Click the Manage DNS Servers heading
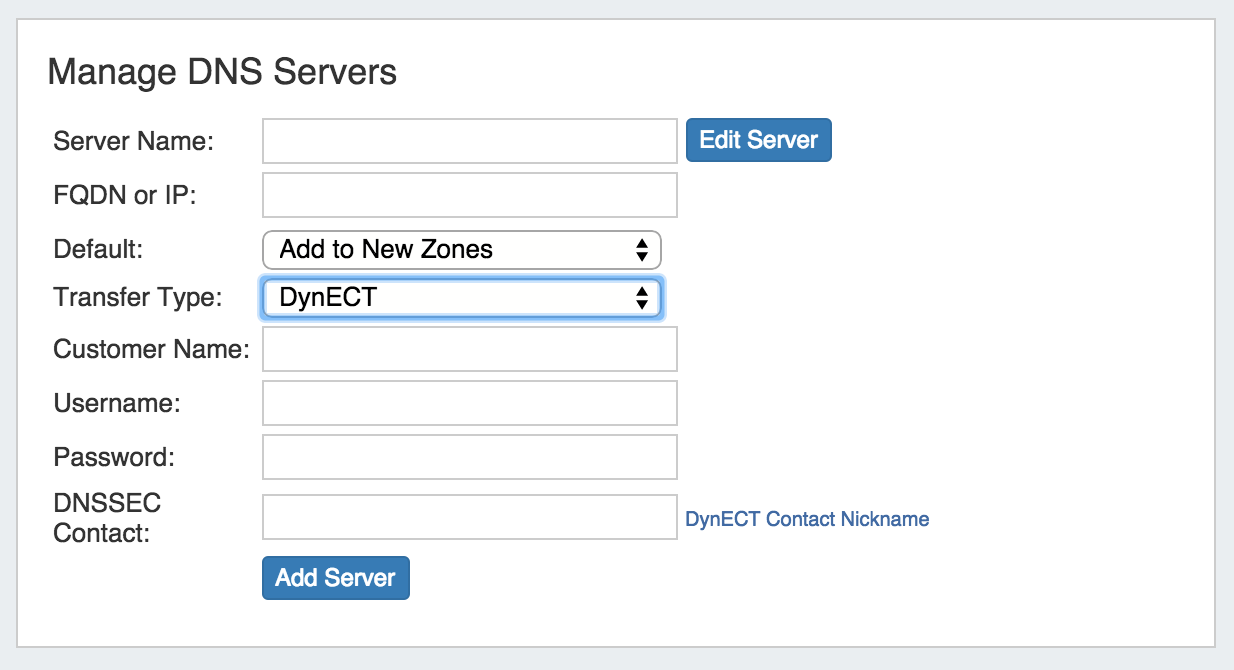Image resolution: width=1234 pixels, height=670 pixels. click(x=222, y=73)
